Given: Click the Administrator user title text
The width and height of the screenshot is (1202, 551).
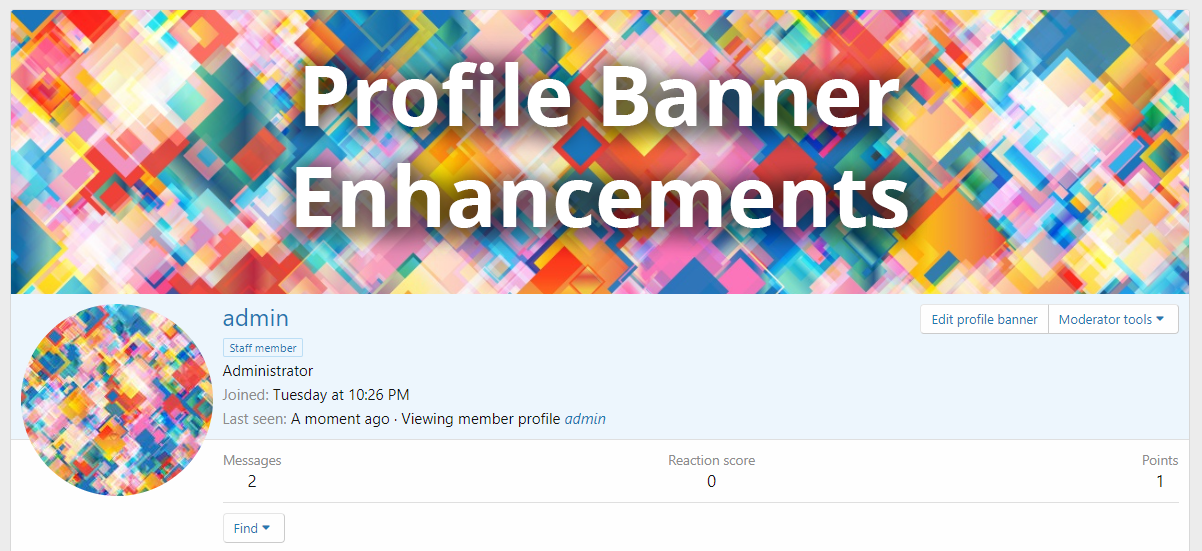Looking at the screenshot, I should [x=267, y=371].
